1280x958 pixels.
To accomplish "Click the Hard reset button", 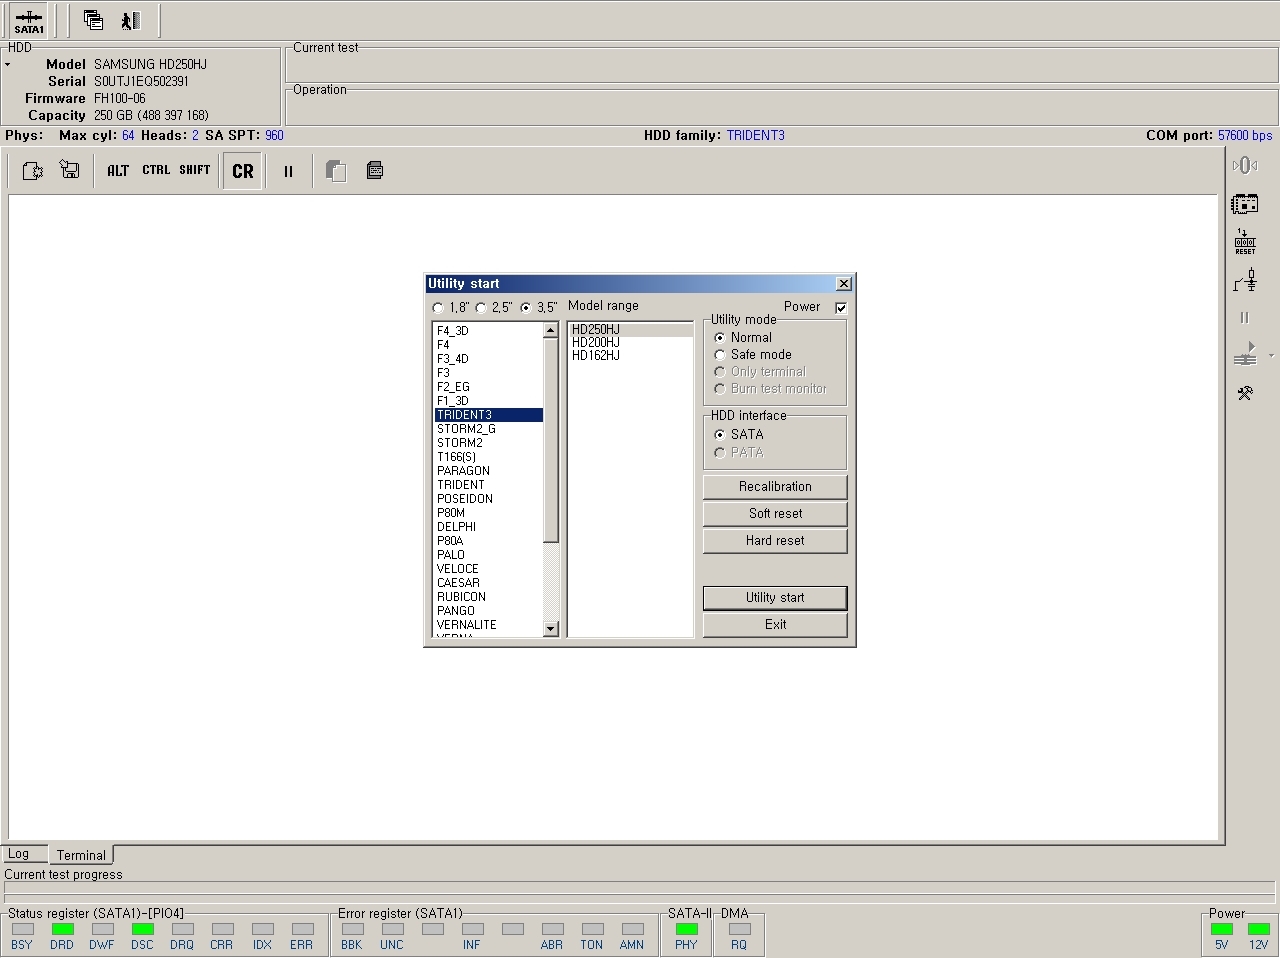I will pos(775,541).
